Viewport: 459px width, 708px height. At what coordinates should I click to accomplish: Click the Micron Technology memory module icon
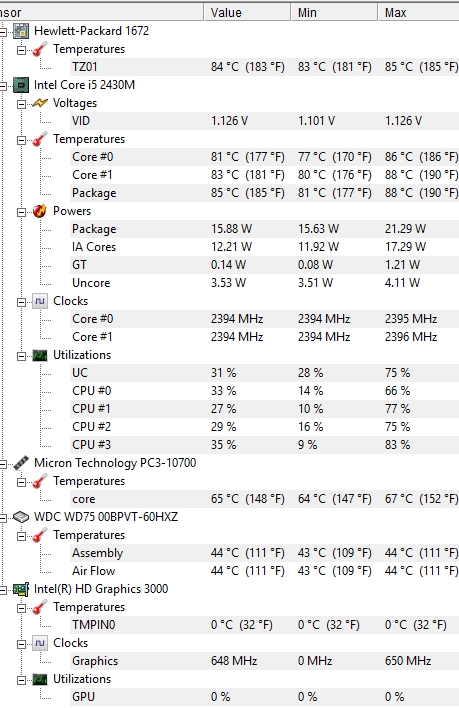pos(21,463)
